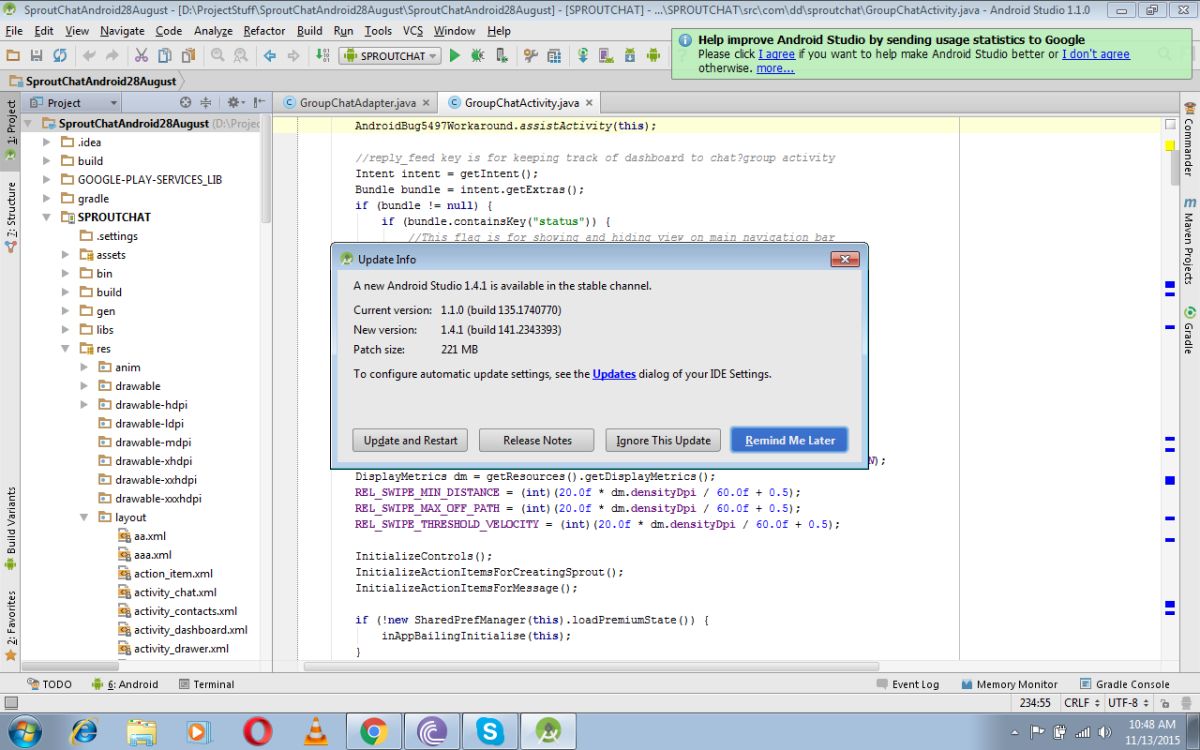The height and width of the screenshot is (750, 1200).
Task: Toggle the Build Variants tool window
Action: 10,528
